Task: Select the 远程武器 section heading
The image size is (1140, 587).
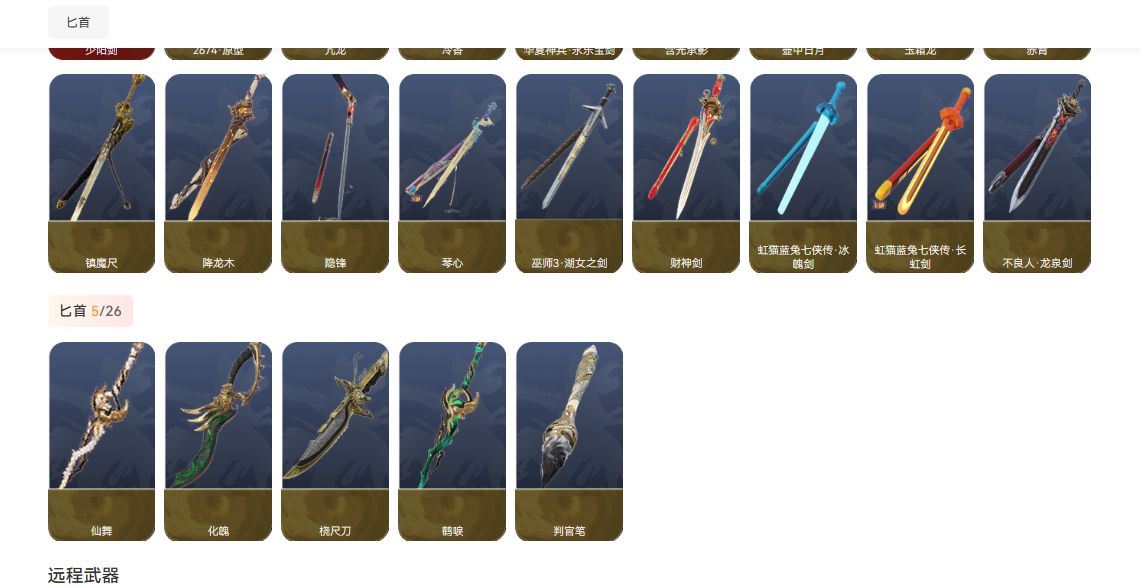Action: click(x=84, y=576)
